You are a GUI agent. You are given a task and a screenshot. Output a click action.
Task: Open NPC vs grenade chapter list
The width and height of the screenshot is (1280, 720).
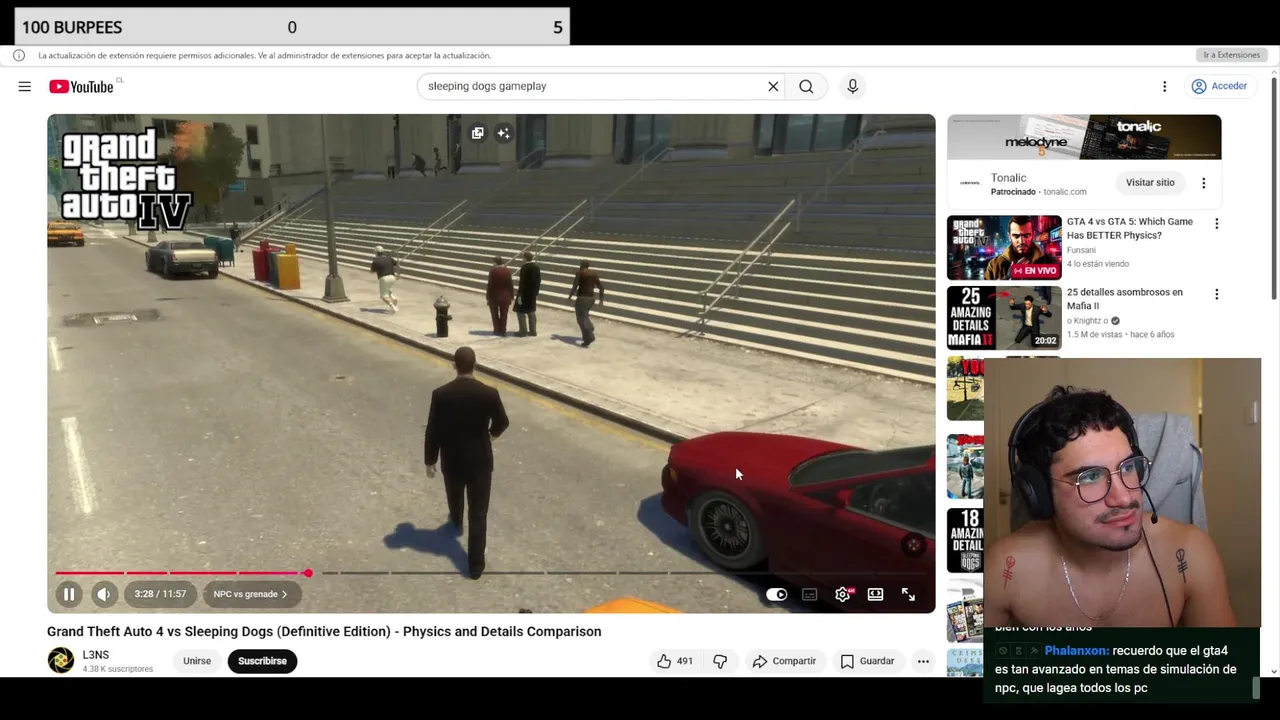click(x=250, y=594)
